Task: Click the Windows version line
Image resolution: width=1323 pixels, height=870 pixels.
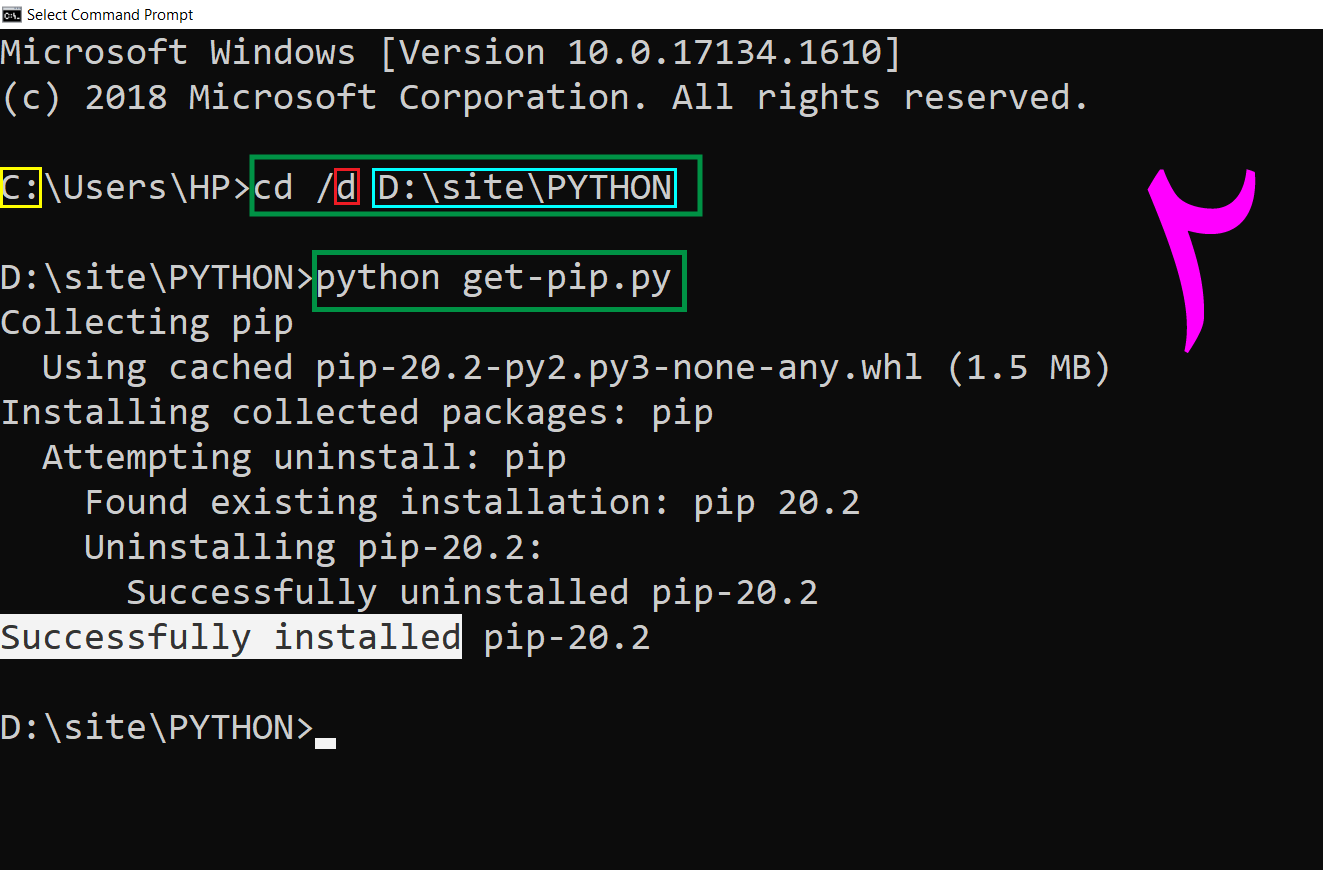Action: [450, 51]
